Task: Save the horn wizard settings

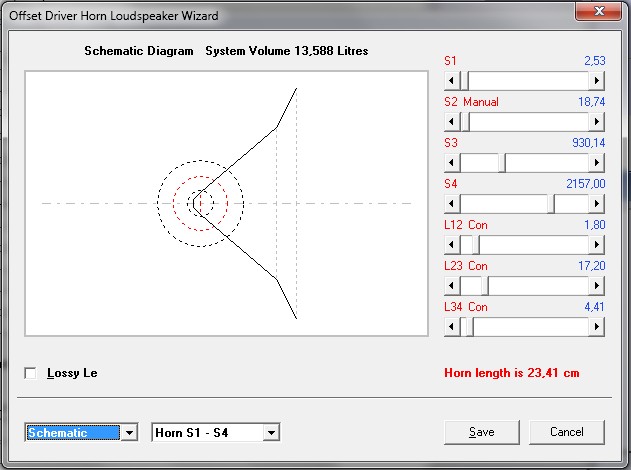Action: [x=482, y=432]
